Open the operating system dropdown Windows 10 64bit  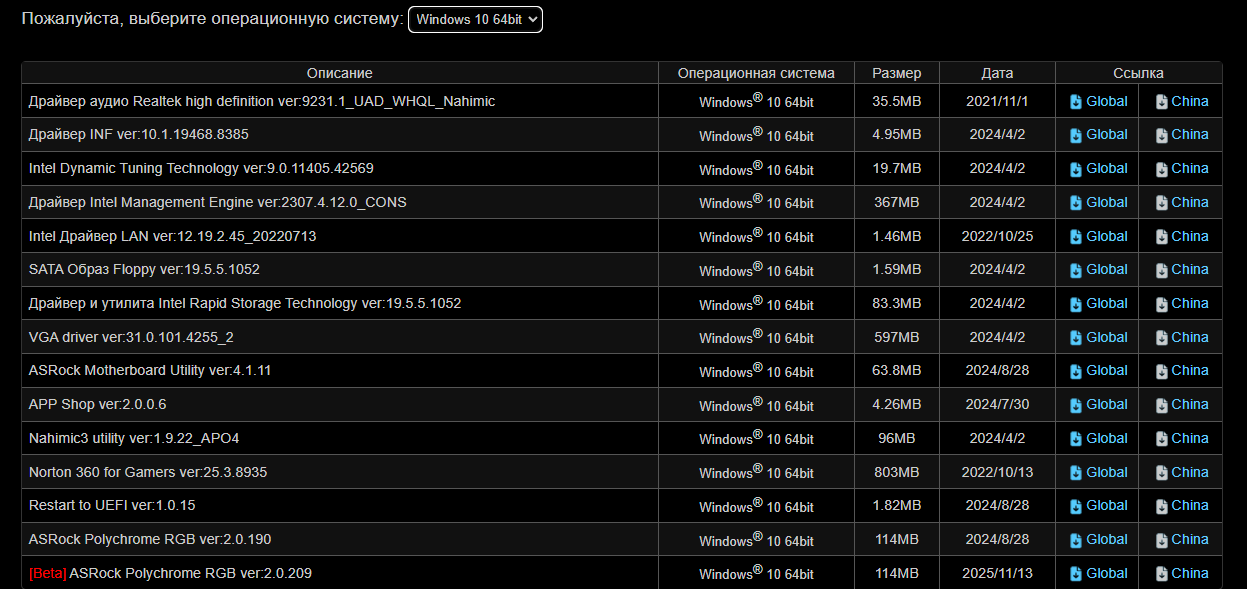pyautogui.click(x=475, y=19)
